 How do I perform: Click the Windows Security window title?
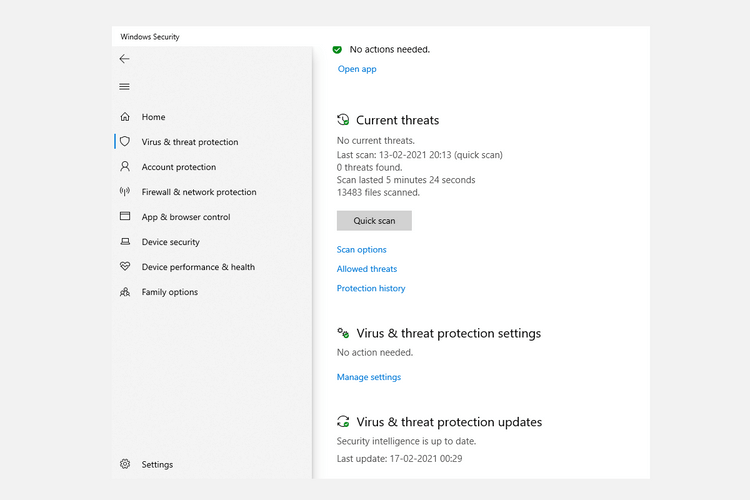[x=150, y=37]
